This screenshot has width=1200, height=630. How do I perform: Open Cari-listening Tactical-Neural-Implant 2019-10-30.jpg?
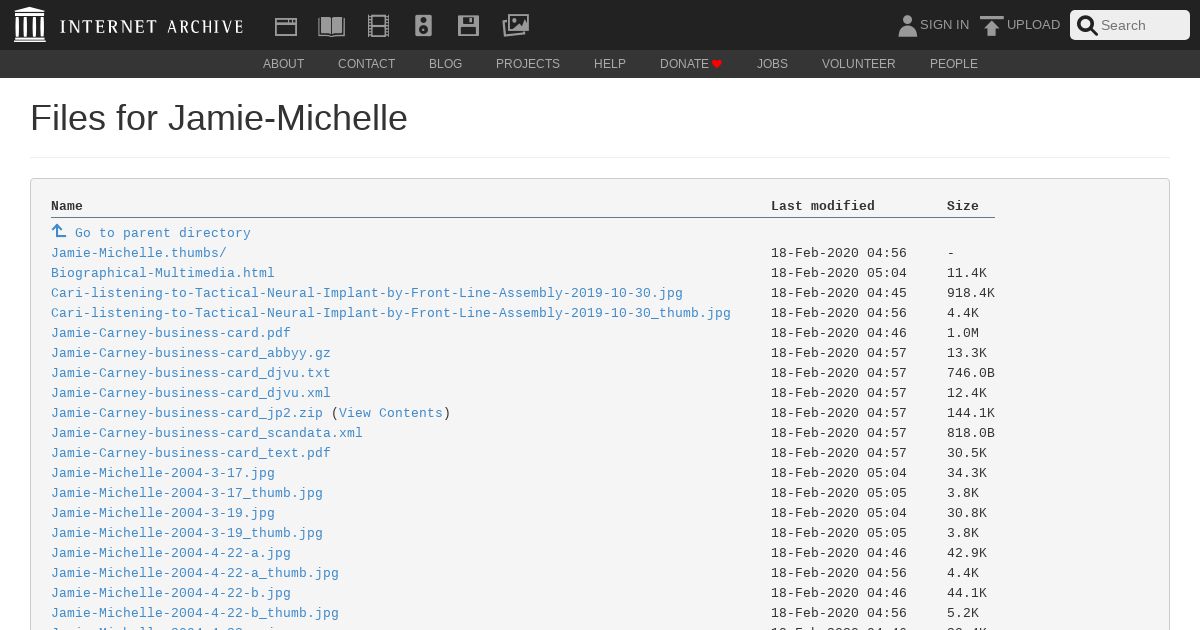tap(367, 293)
